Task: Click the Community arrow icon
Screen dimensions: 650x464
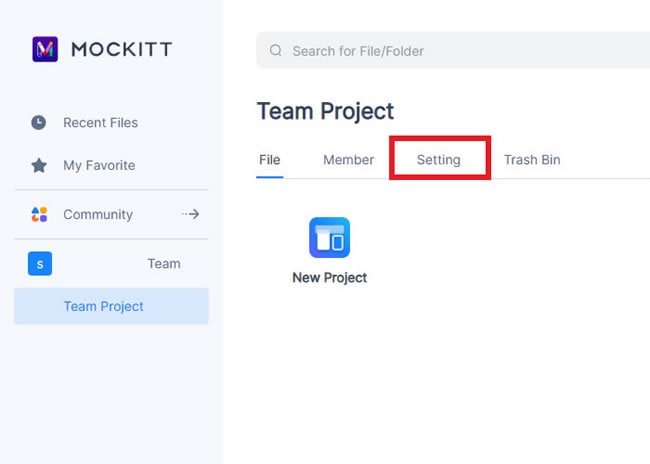Action: [x=190, y=214]
